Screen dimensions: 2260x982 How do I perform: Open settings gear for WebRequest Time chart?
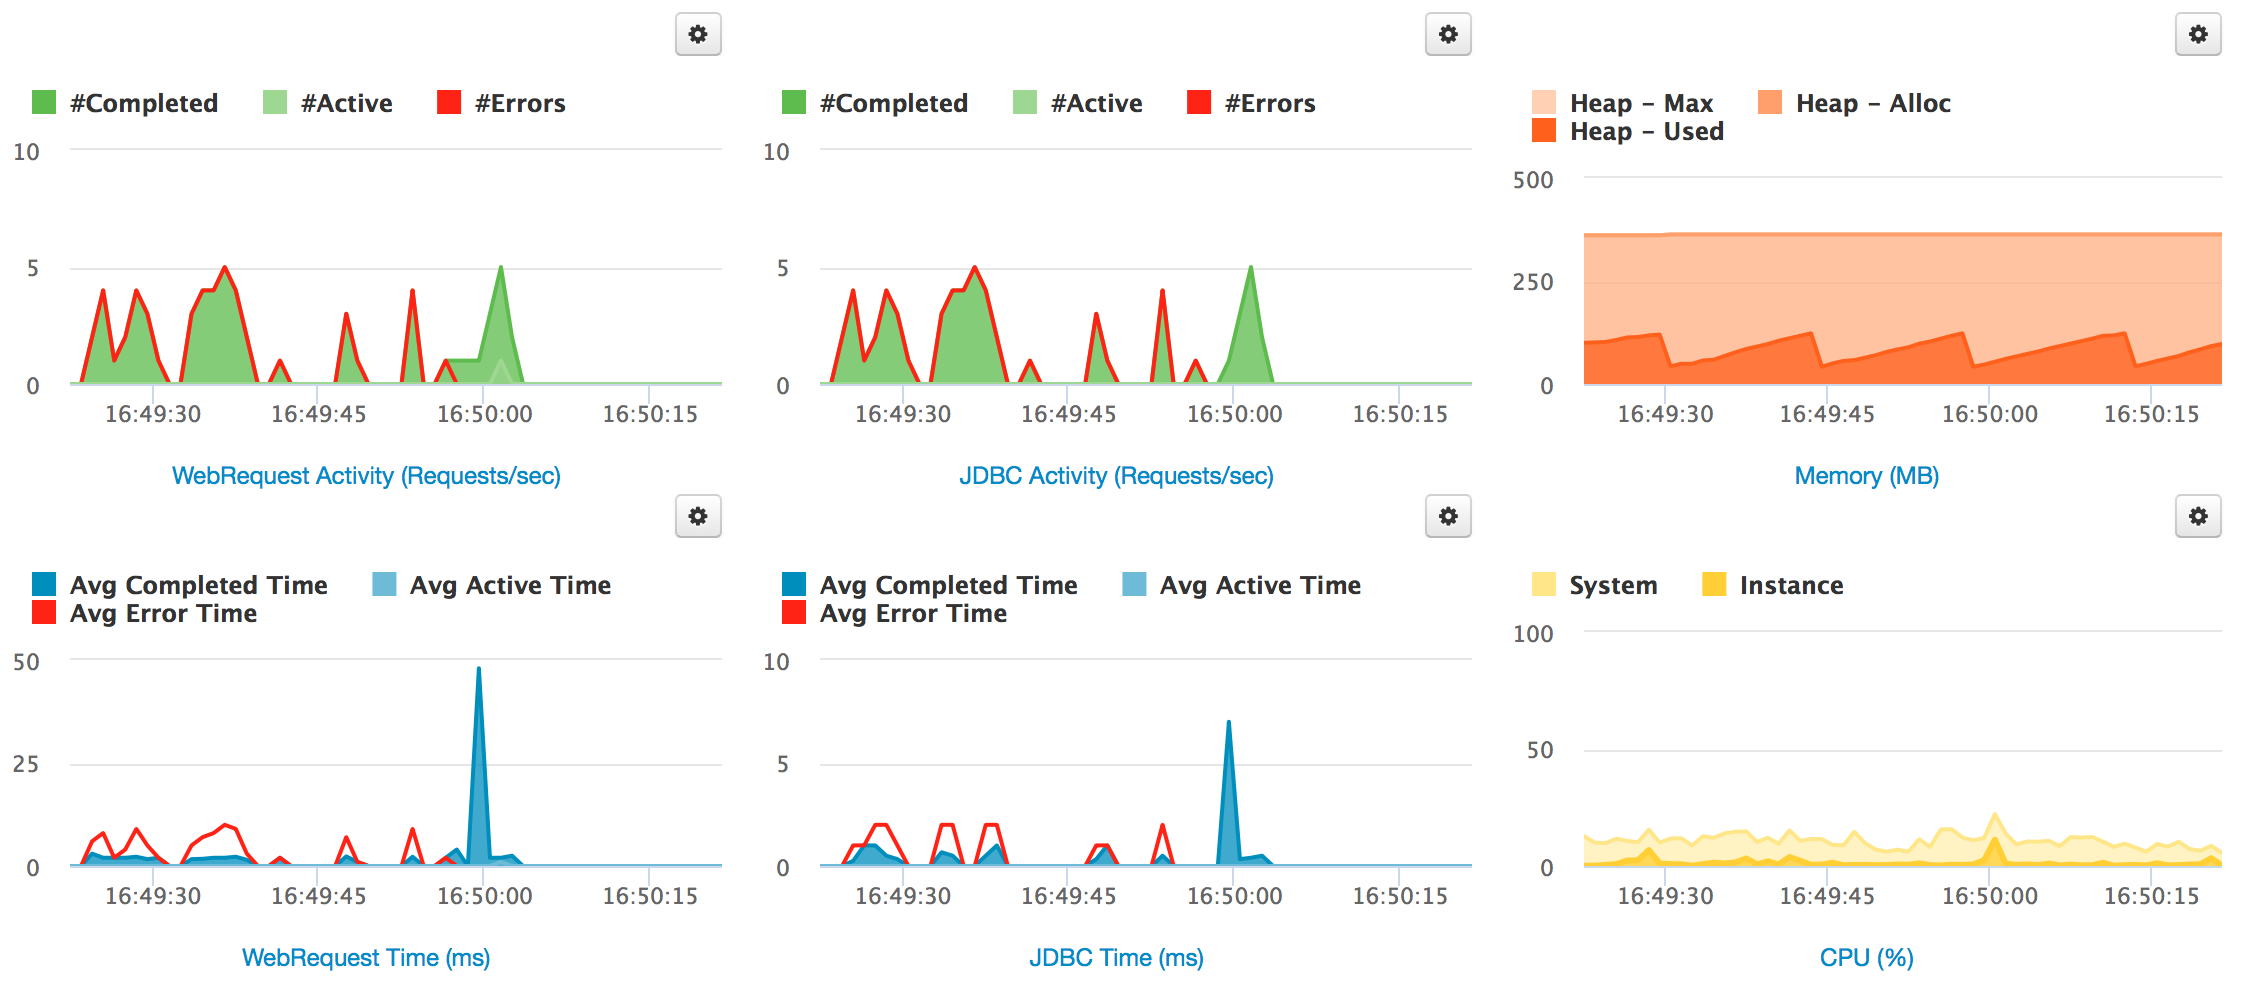point(697,517)
